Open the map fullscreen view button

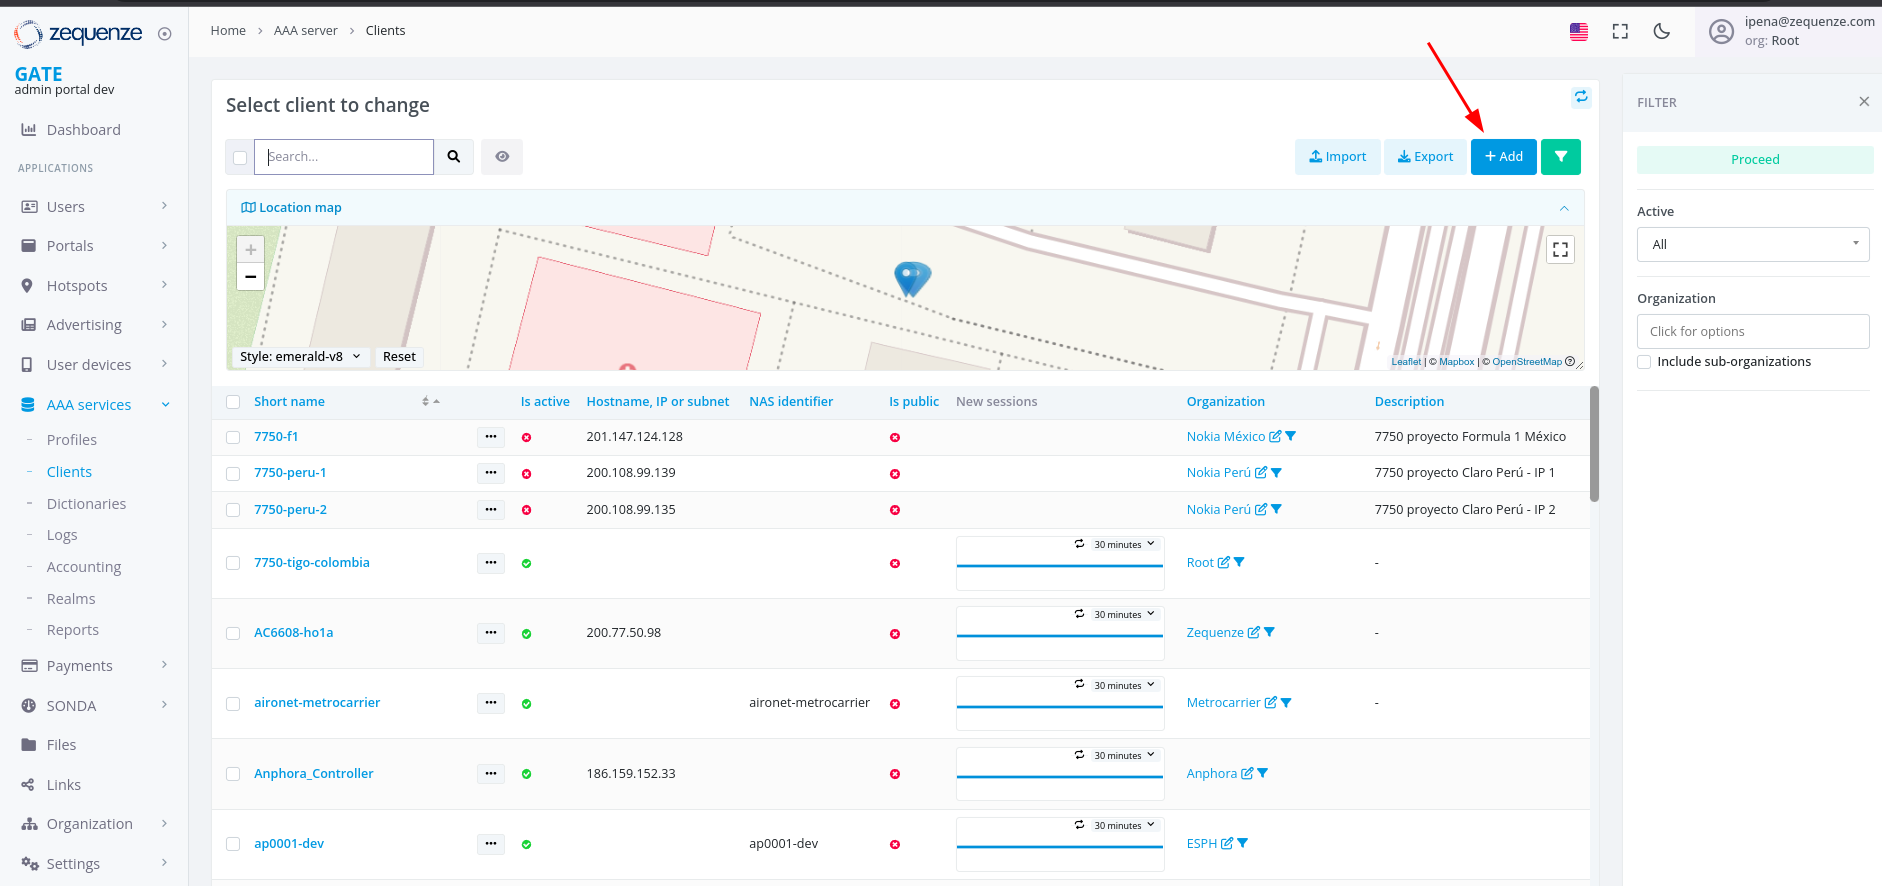[x=1560, y=250]
